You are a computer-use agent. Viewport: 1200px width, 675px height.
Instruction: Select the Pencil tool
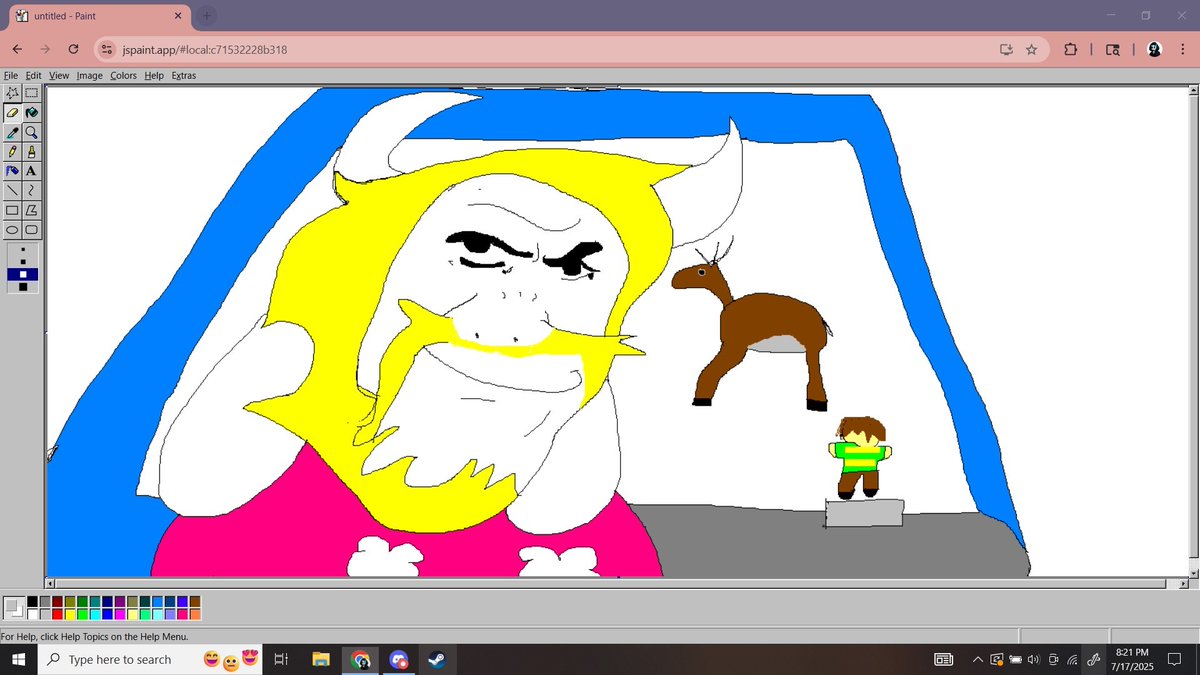[x=13, y=151]
